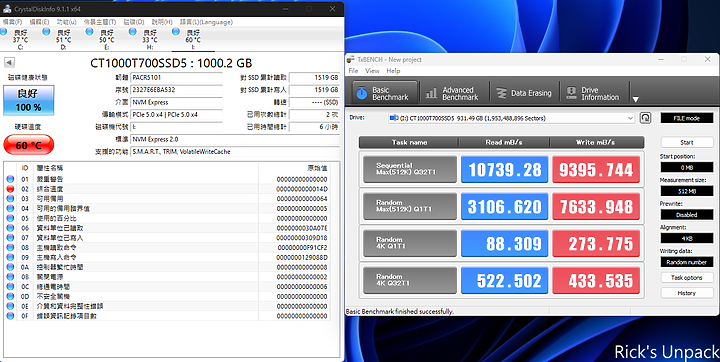Open the (H) help menu in CrystalDiskInfo
This screenshot has width=720, height=362.
[x=162, y=22]
